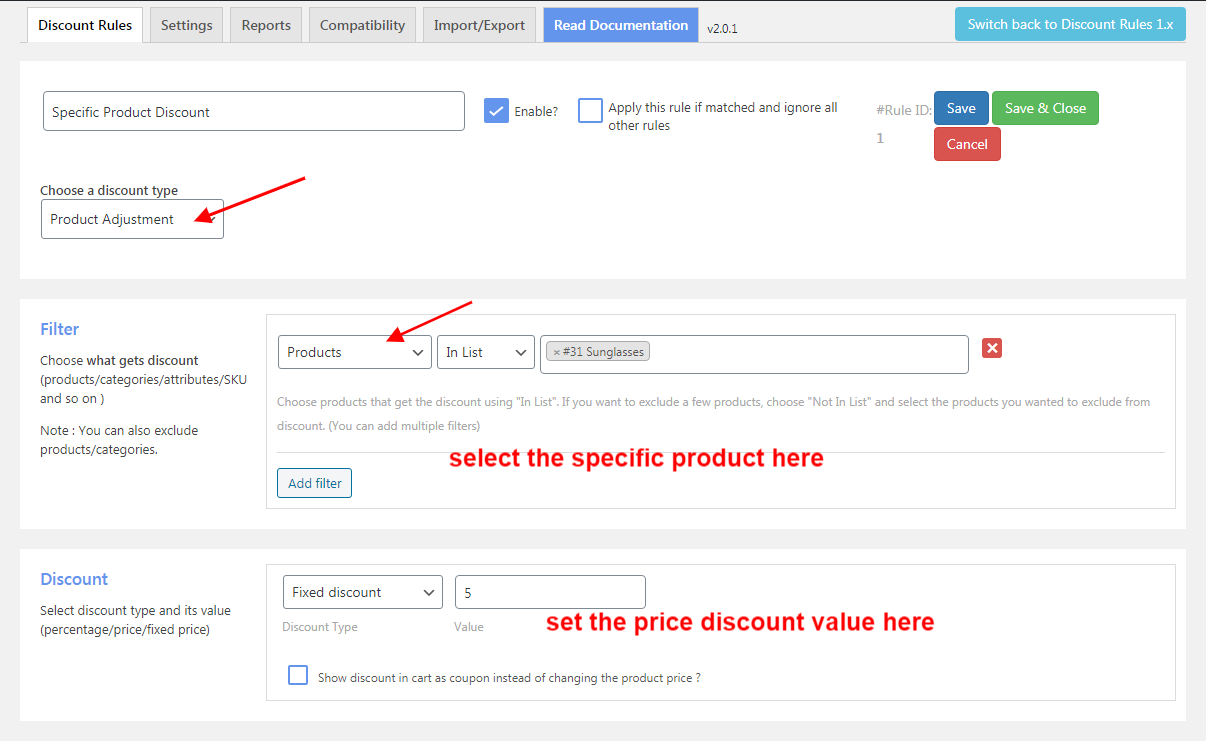The width and height of the screenshot is (1206, 741).
Task: Enable showing discount in cart as coupon
Action: [297, 675]
